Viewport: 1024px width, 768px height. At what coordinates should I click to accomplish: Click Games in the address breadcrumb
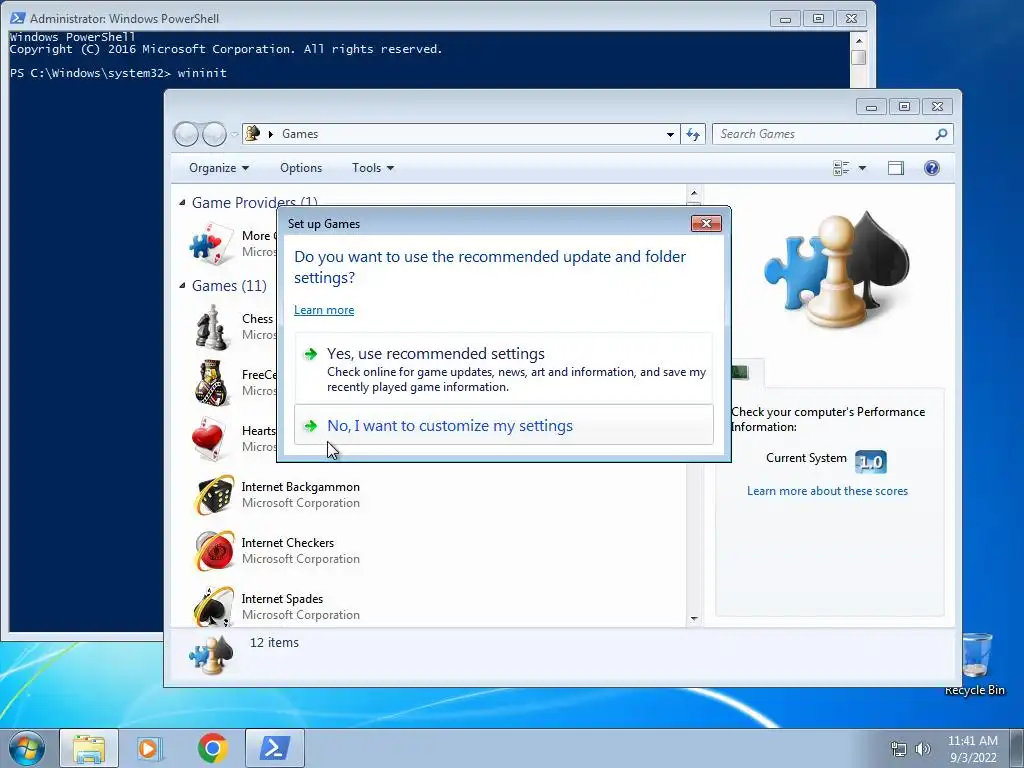pyautogui.click(x=300, y=134)
